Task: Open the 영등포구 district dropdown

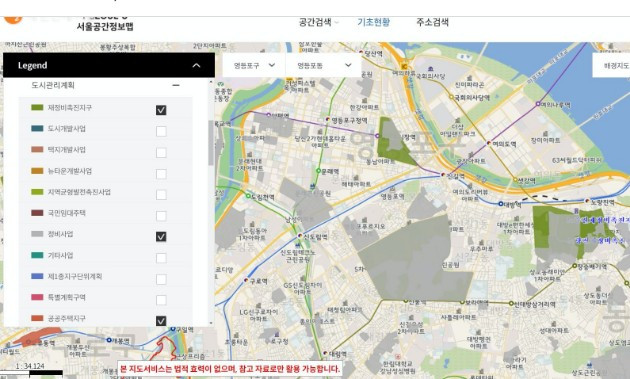Action: [254, 65]
